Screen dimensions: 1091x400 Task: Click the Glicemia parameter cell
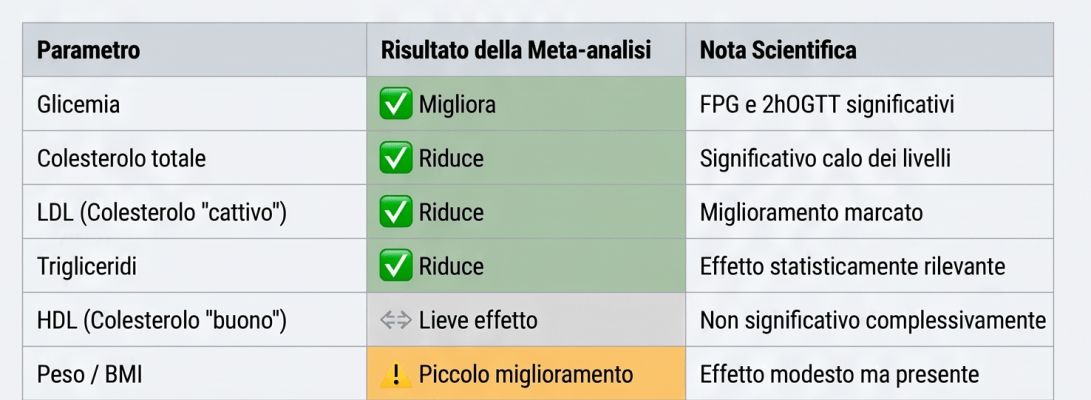(195, 104)
